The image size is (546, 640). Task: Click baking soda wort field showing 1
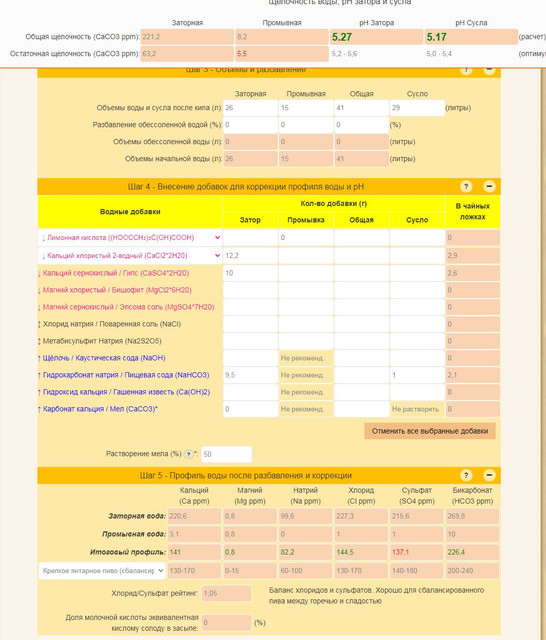click(x=417, y=375)
